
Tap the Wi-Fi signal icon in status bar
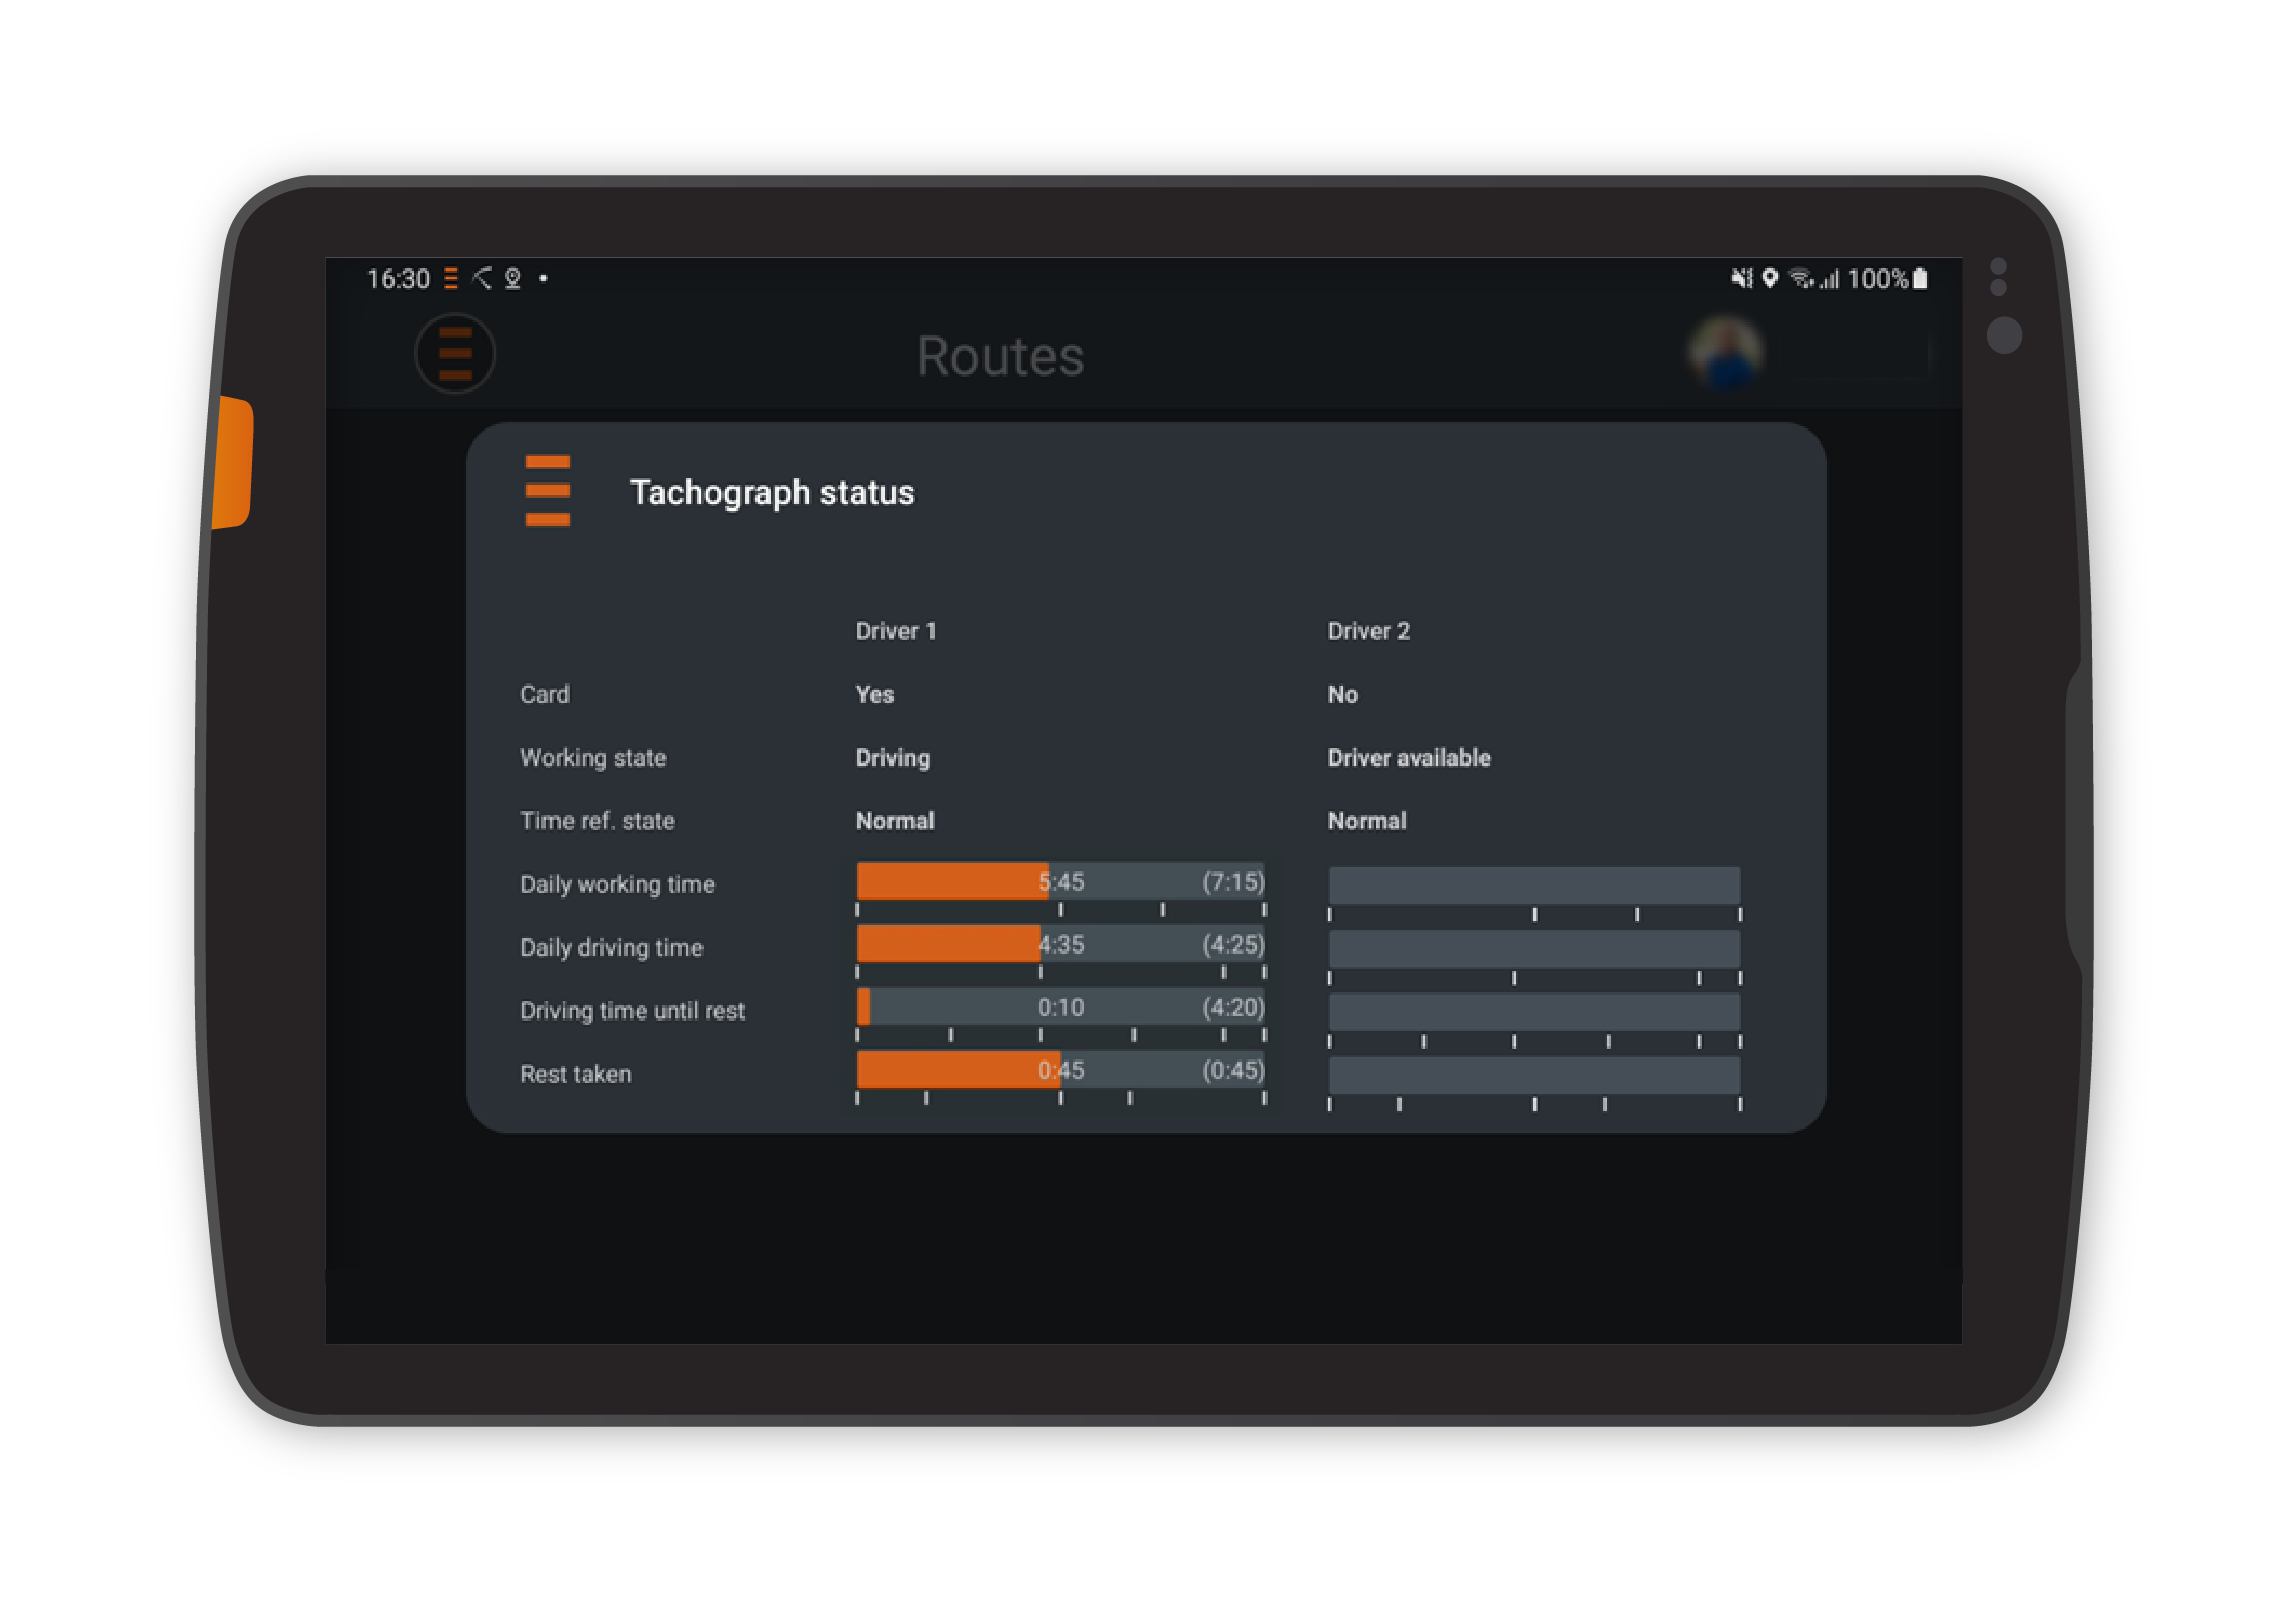(1800, 278)
